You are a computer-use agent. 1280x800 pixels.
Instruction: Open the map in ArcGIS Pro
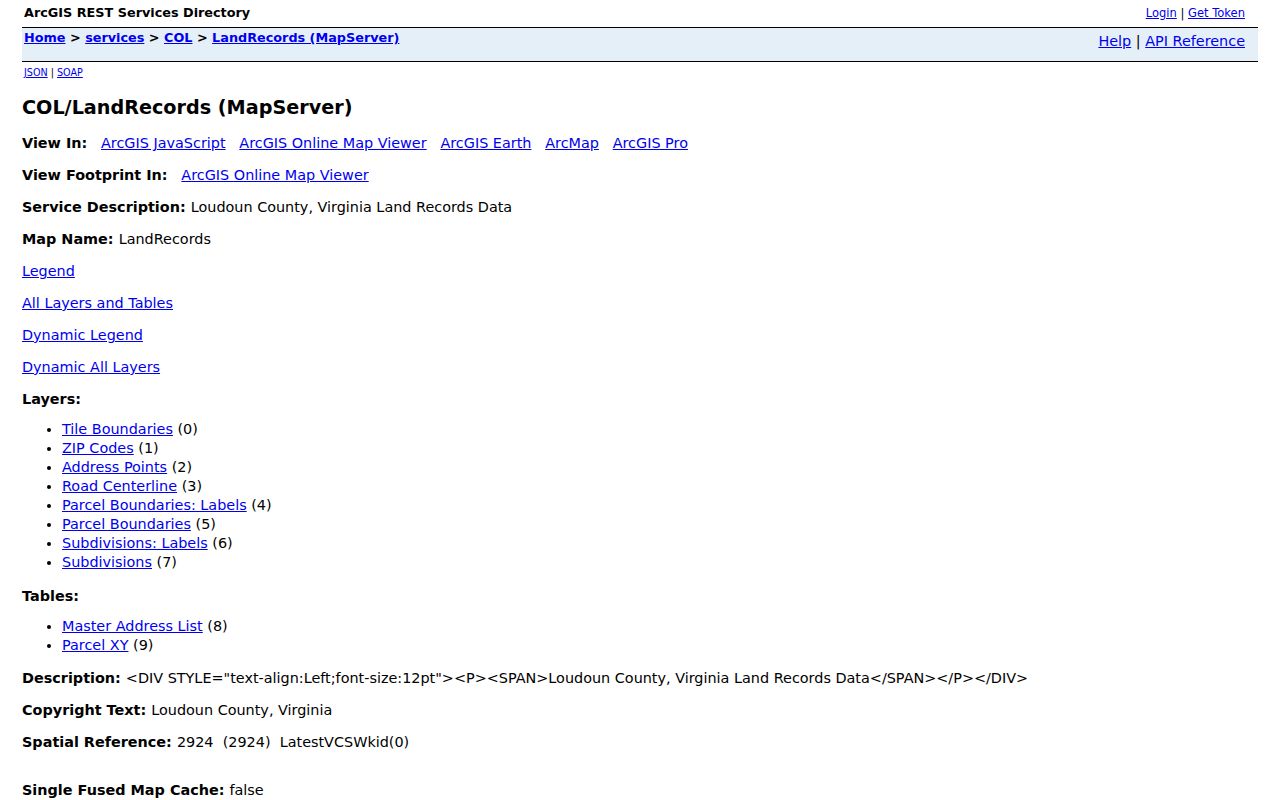(650, 143)
